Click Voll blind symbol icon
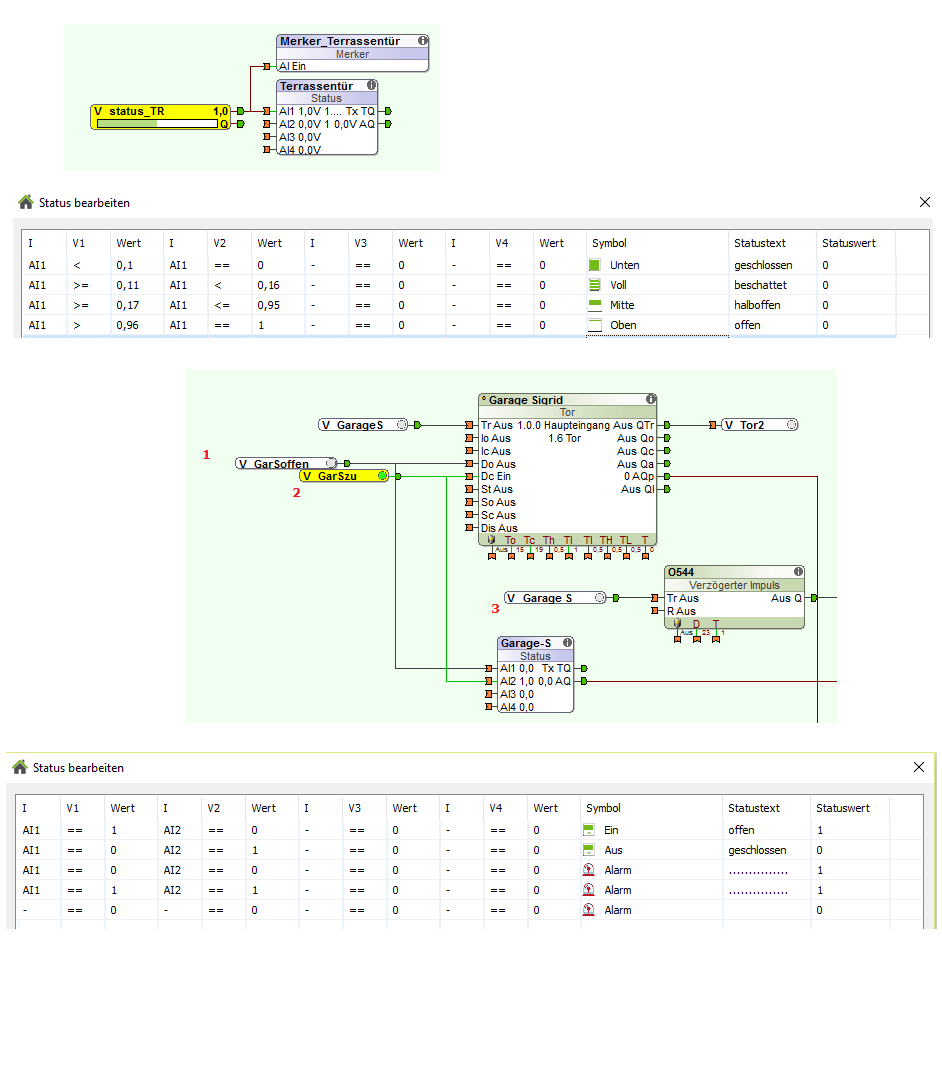 pos(594,285)
